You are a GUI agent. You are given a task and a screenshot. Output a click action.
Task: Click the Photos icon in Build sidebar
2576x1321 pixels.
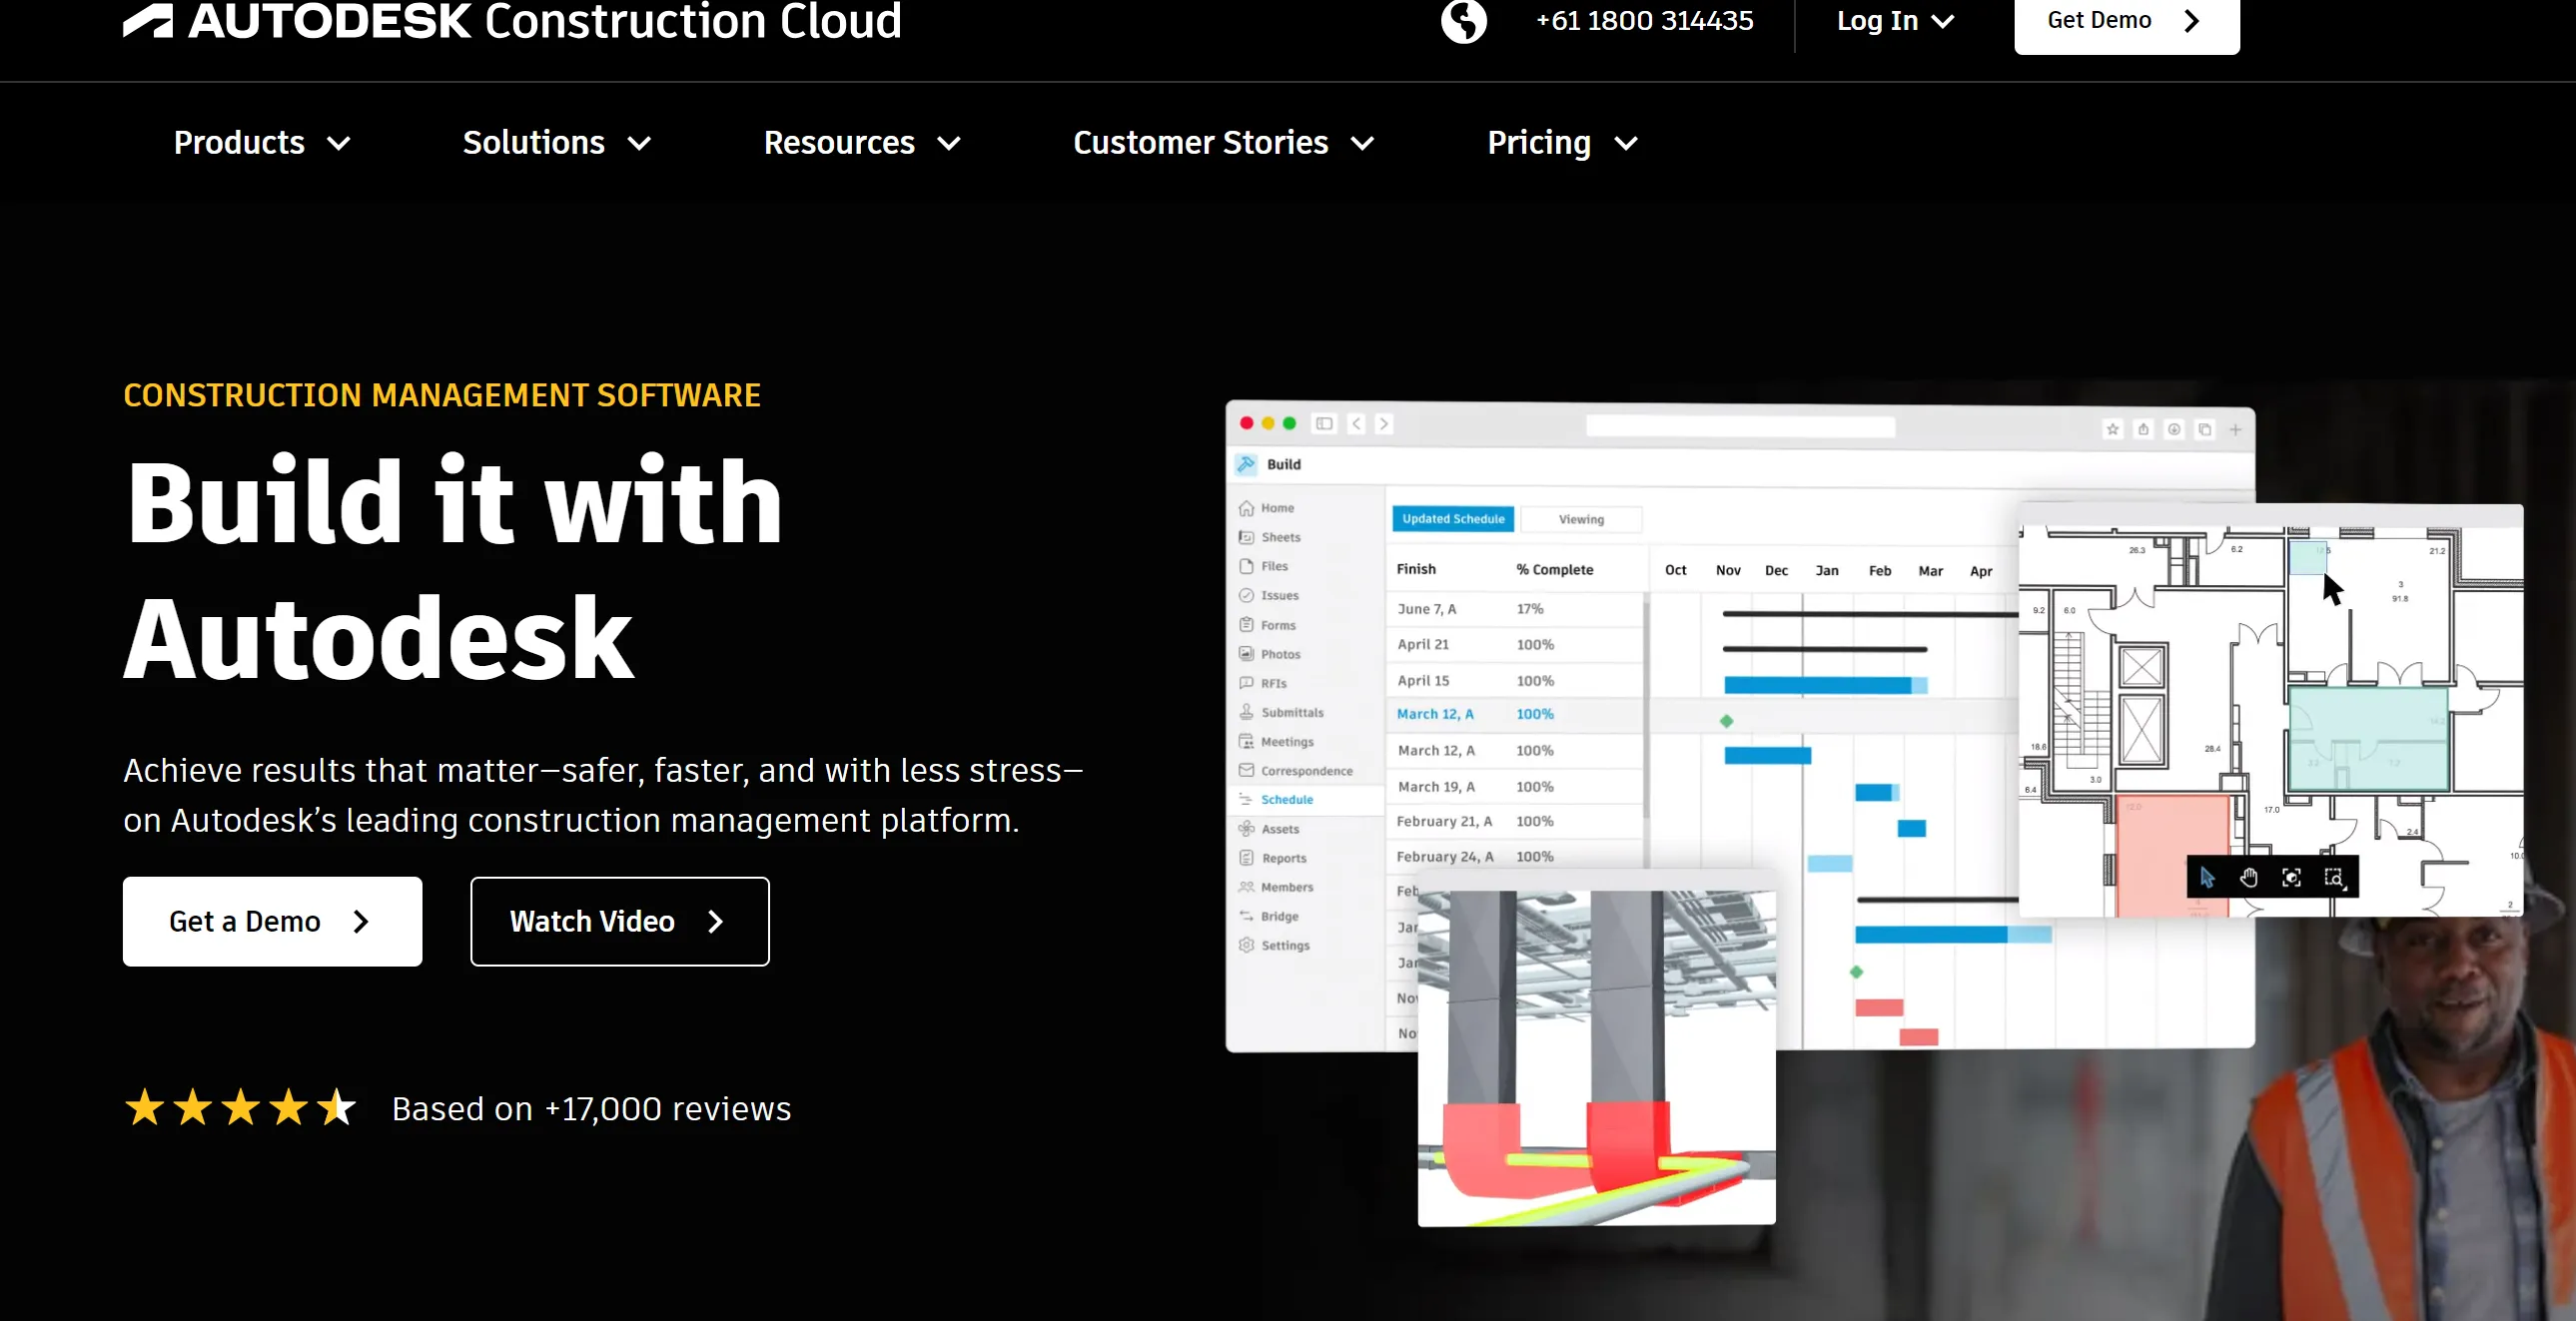[x=1247, y=654]
